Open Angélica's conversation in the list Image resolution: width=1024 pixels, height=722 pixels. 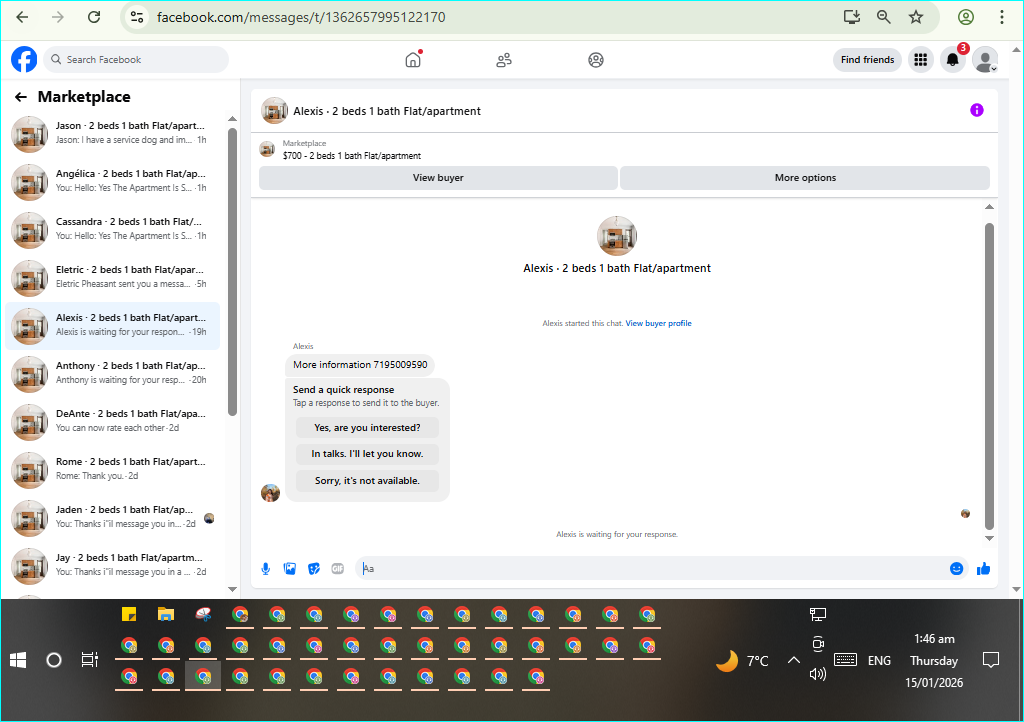pos(112,181)
